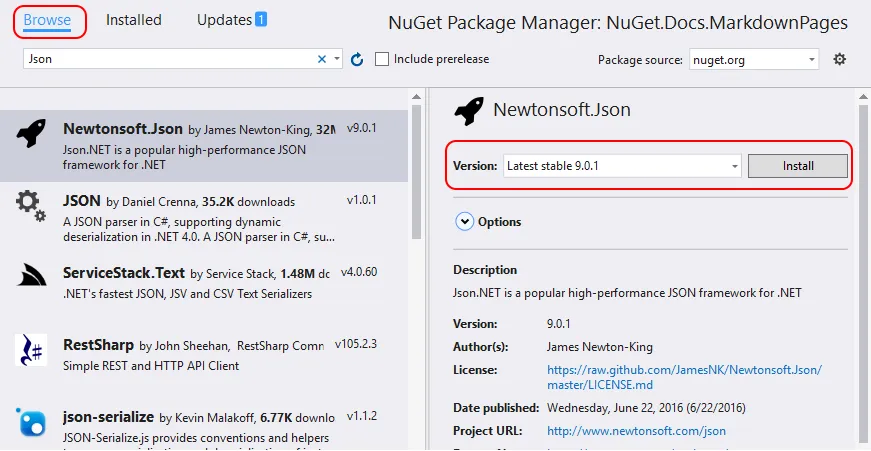Click the v105.2.3 version of RestSharp
The height and width of the screenshot is (451, 871).
tap(356, 344)
